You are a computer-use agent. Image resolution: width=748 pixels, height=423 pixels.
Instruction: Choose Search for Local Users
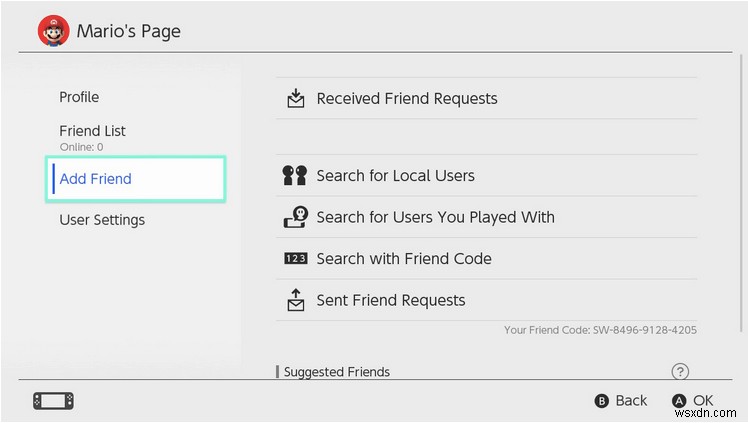(395, 176)
